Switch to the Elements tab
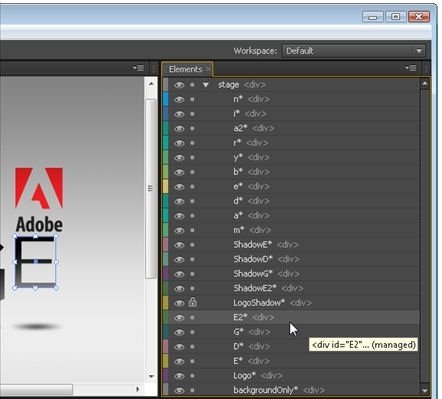This screenshot has width=442, height=399. 185,69
